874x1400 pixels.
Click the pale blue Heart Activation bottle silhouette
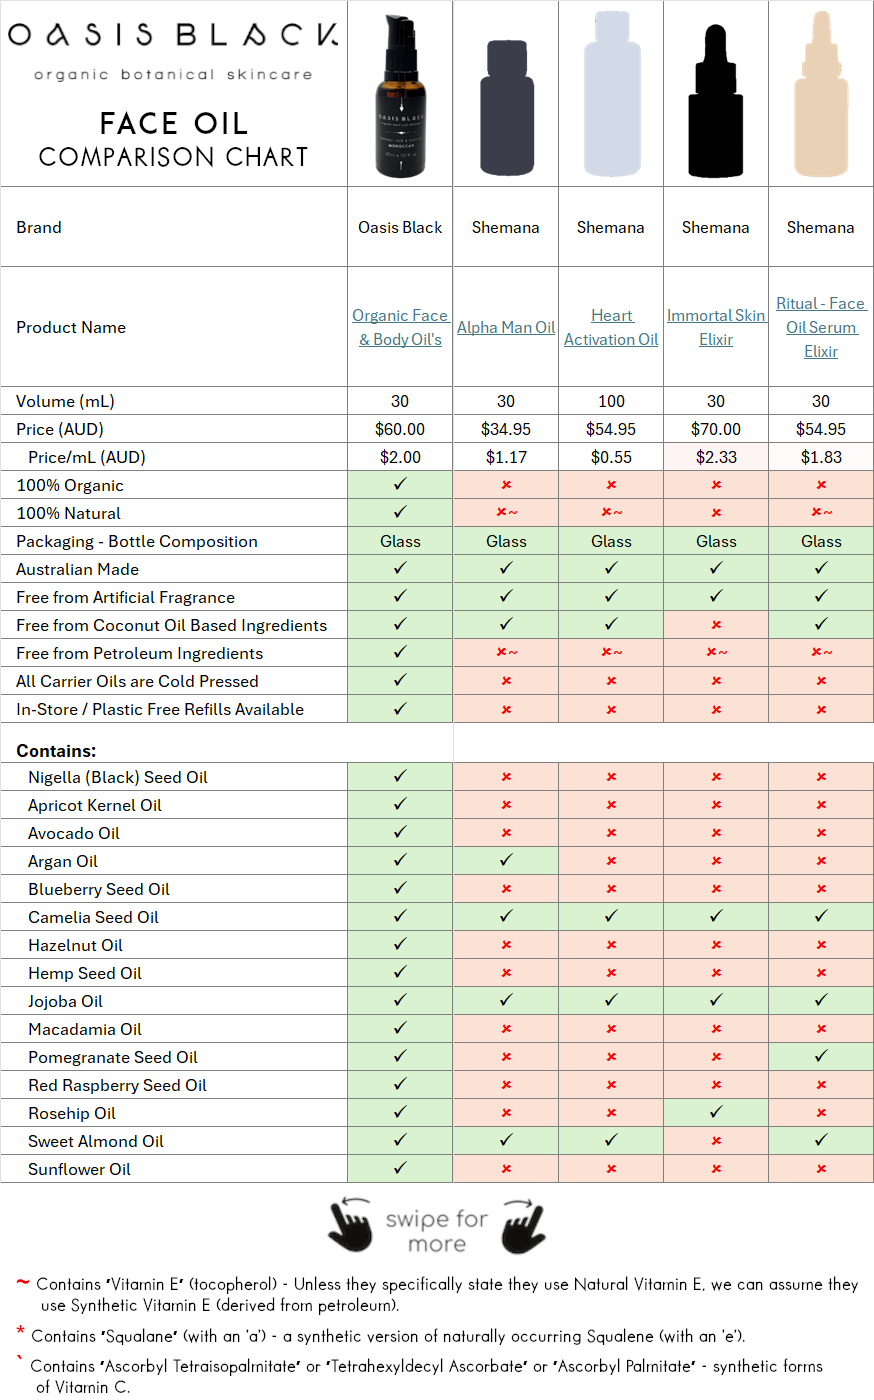tap(611, 93)
